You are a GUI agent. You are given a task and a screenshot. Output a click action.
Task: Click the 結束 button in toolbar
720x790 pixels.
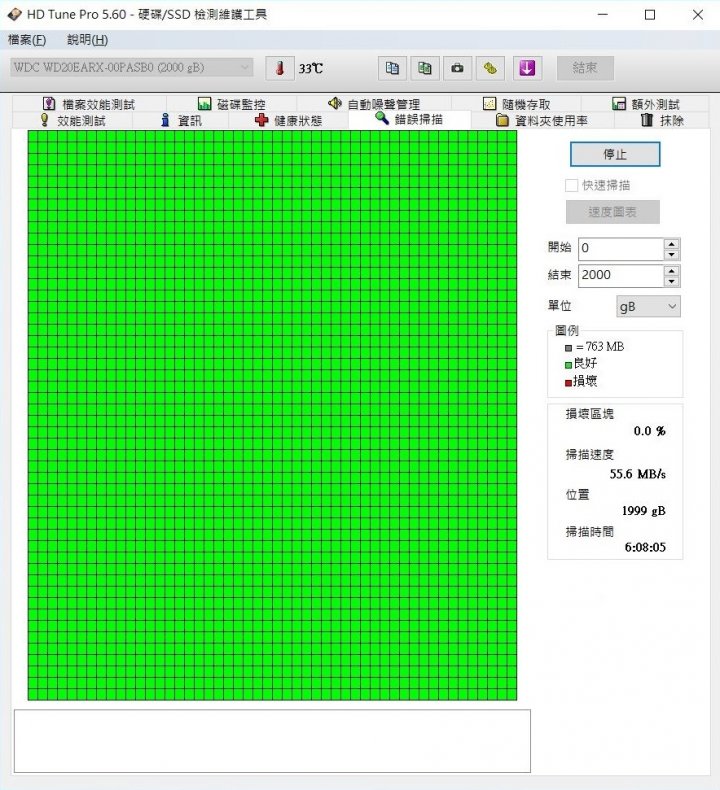pyautogui.click(x=585, y=68)
